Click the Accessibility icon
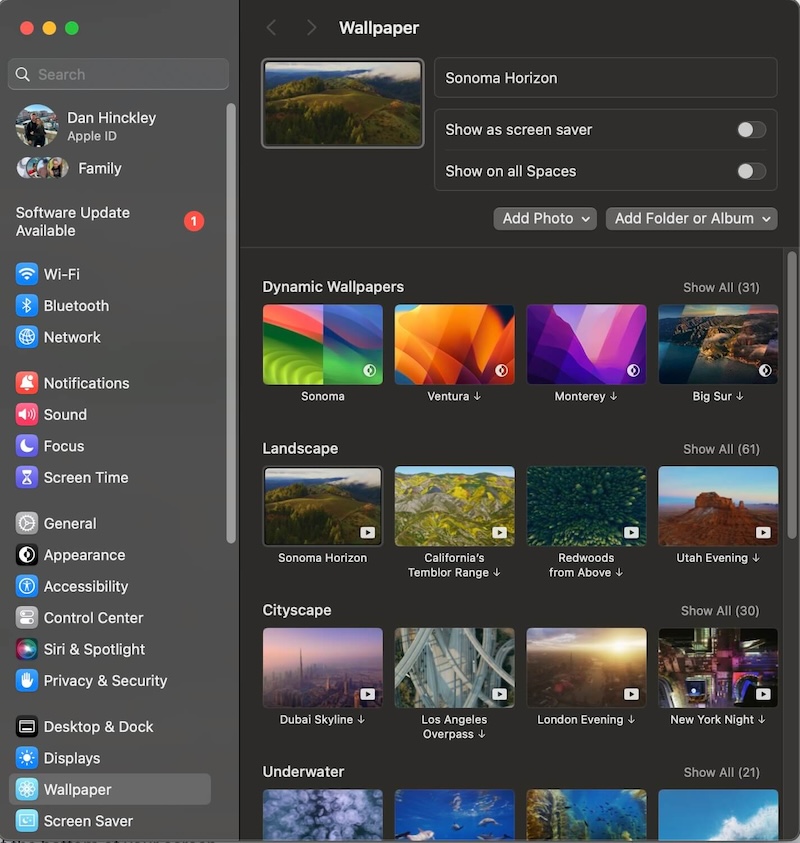The width and height of the screenshot is (800, 843). point(26,586)
